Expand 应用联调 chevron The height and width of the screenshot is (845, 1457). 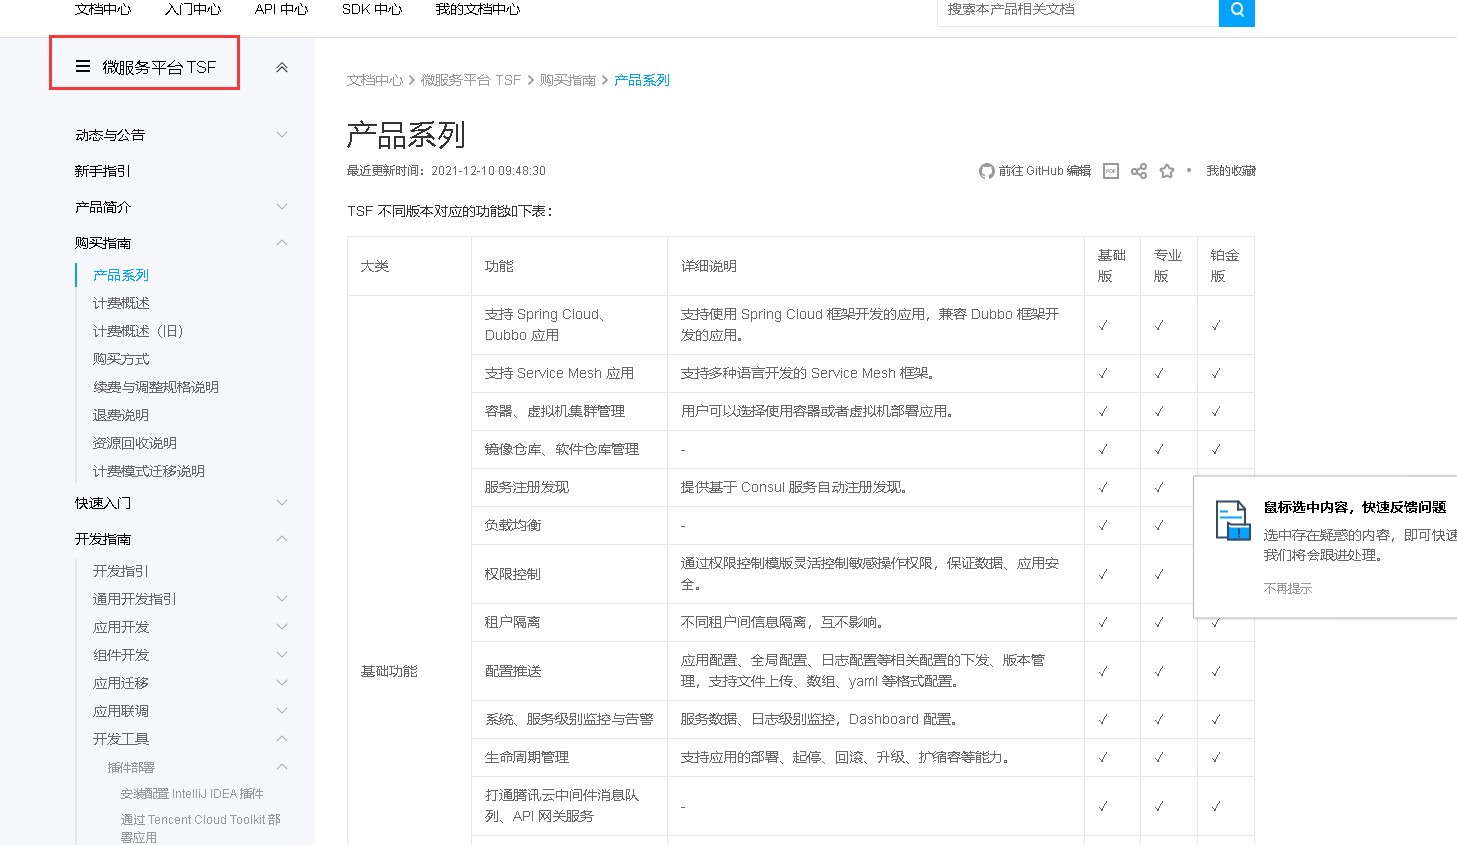[x=282, y=711]
